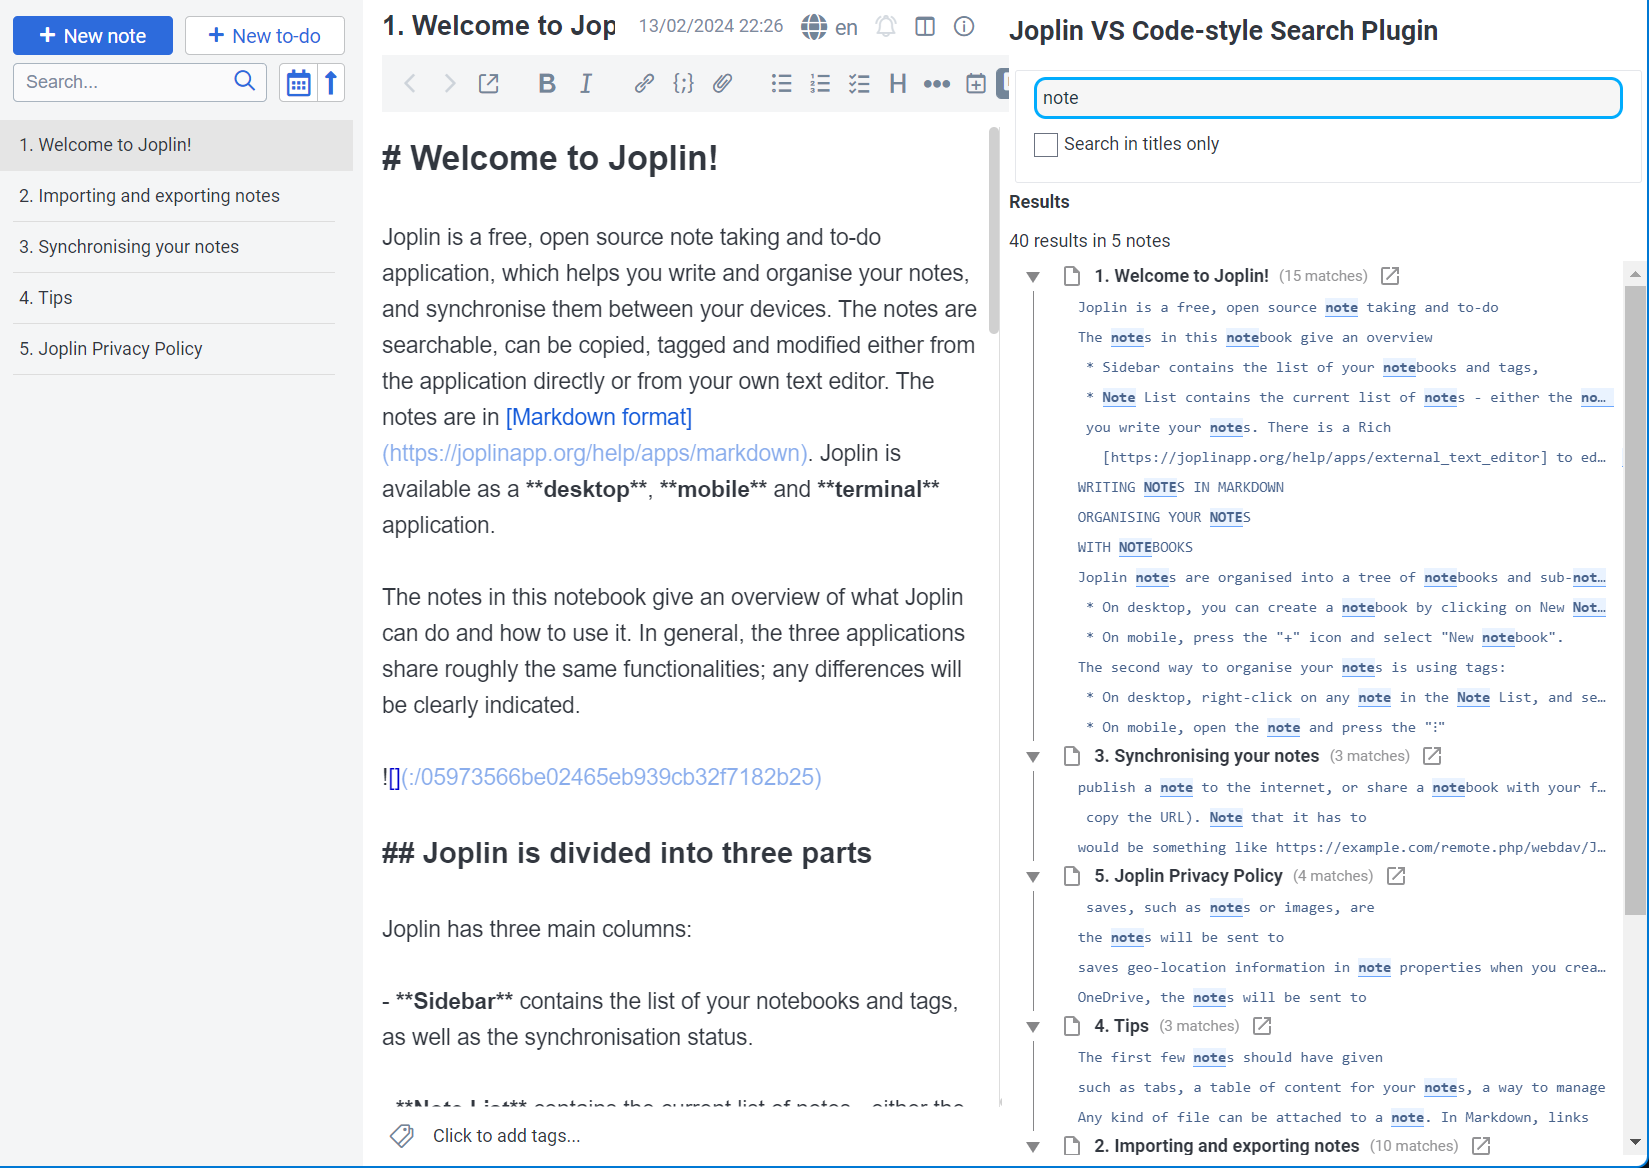Toggle the editor layout icon
Viewport: 1649px width, 1168px height.
(x=925, y=26)
